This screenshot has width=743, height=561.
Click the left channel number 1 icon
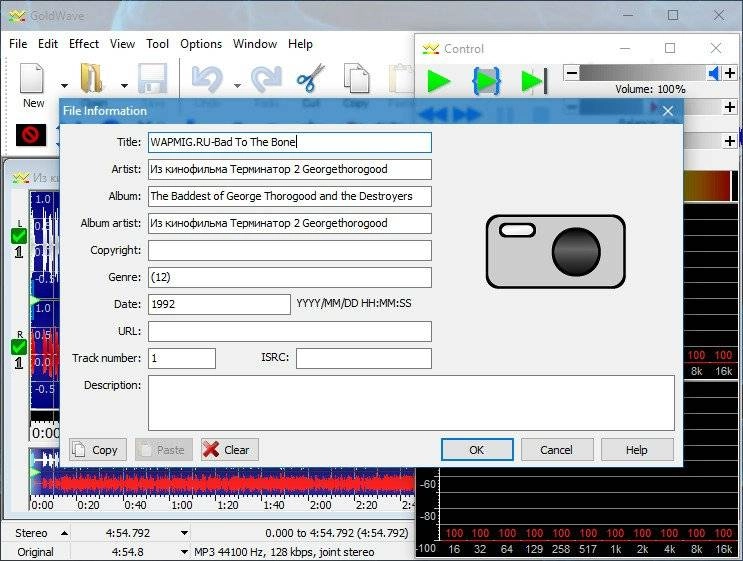pyautogui.click(x=19, y=252)
